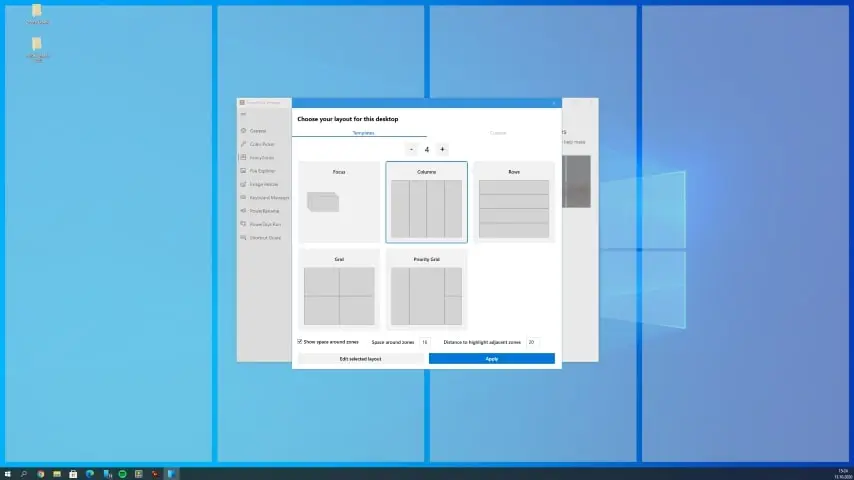Pick the Focus layout template
This screenshot has width=854, height=480.
point(339,202)
